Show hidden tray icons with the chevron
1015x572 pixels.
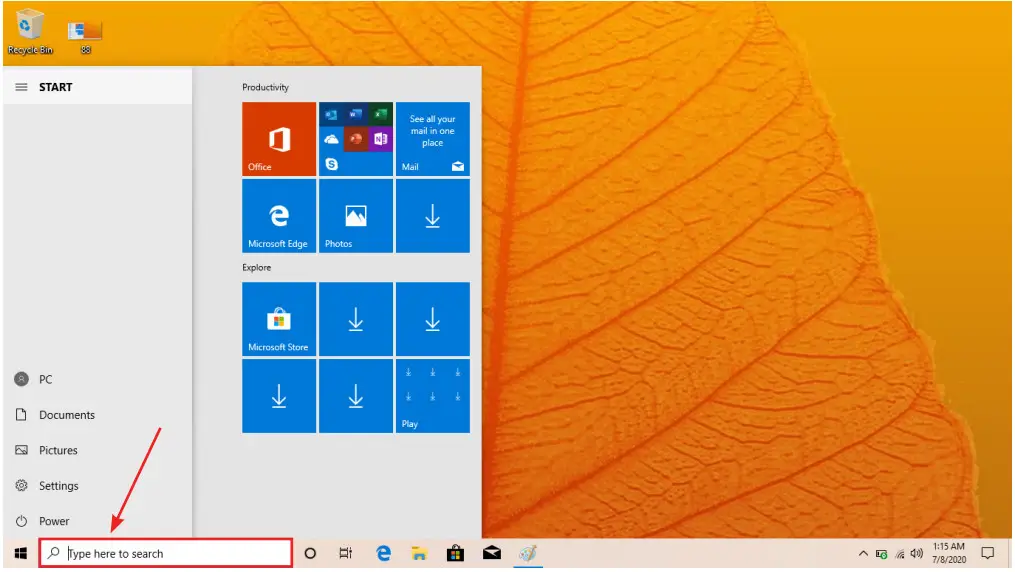pyautogui.click(x=863, y=554)
